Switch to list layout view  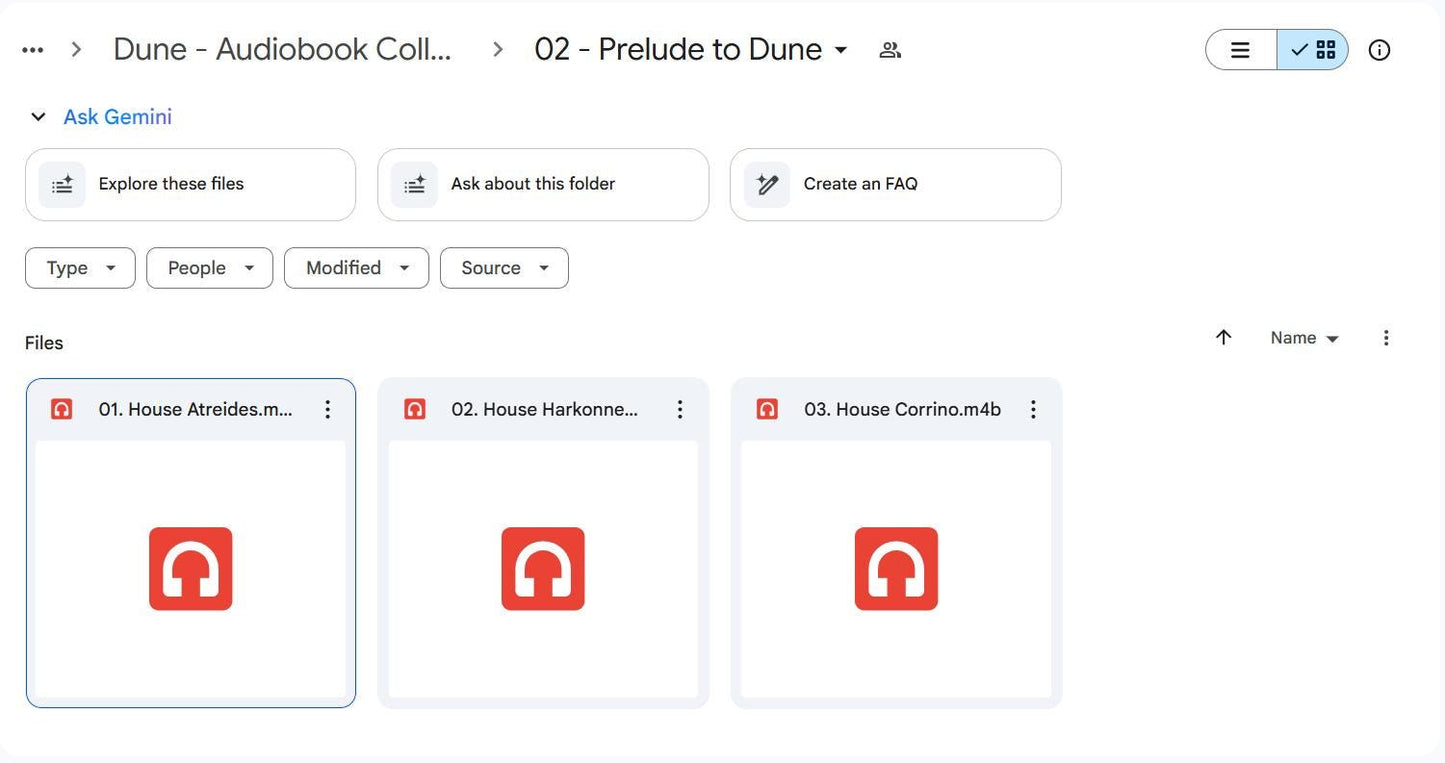[x=1241, y=50]
